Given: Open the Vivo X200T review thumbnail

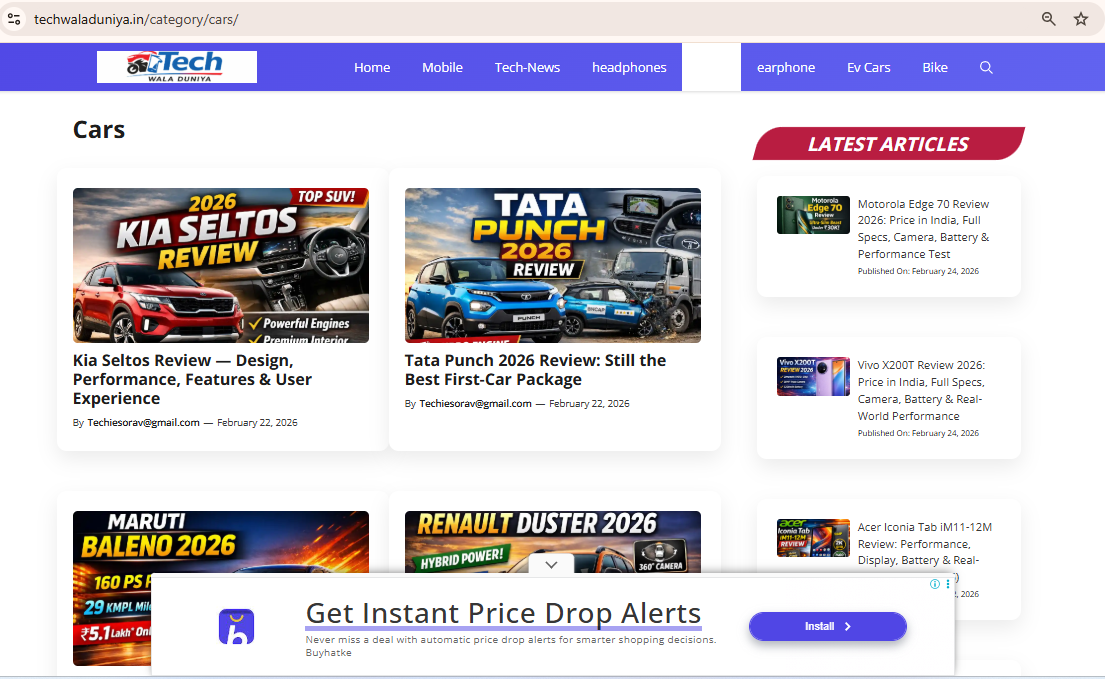Looking at the screenshot, I should click(813, 377).
